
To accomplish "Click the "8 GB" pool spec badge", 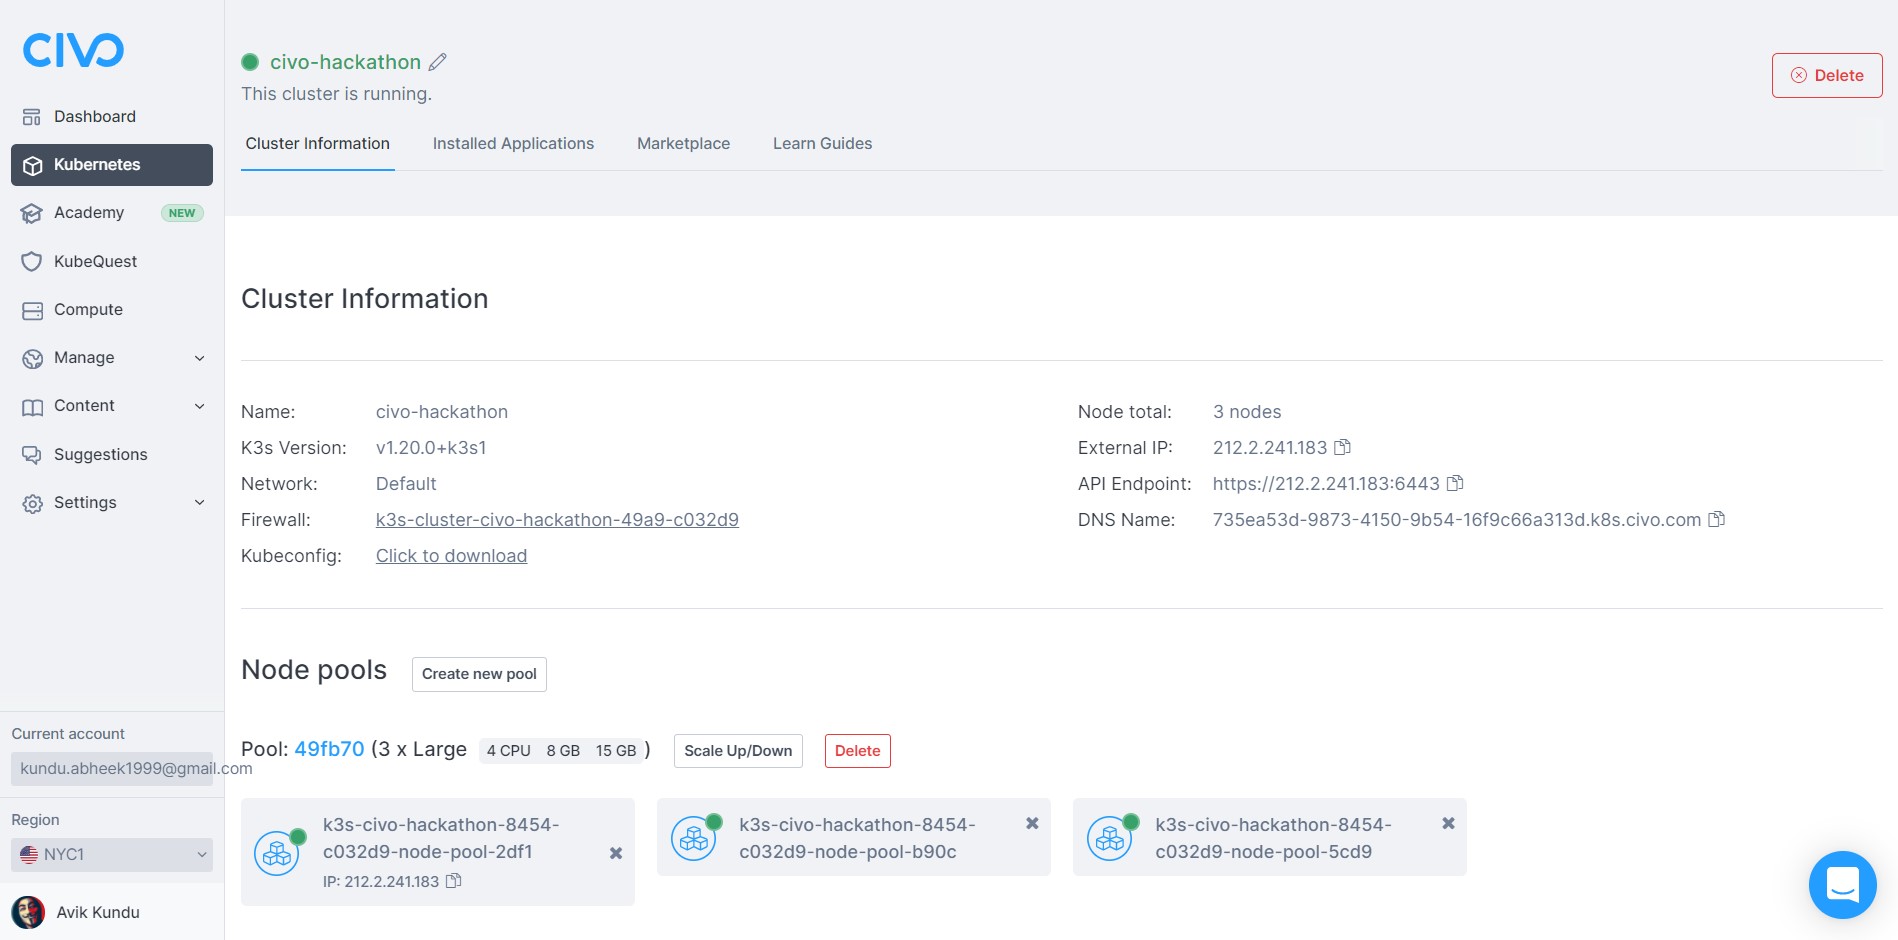I will (563, 751).
